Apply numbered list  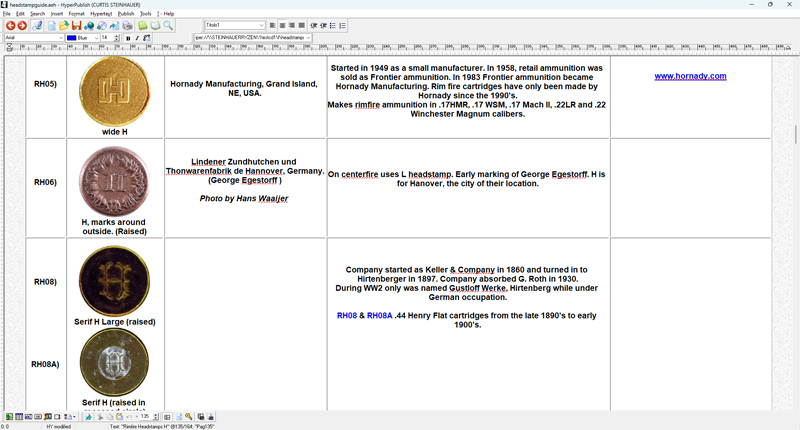(x=342, y=25)
